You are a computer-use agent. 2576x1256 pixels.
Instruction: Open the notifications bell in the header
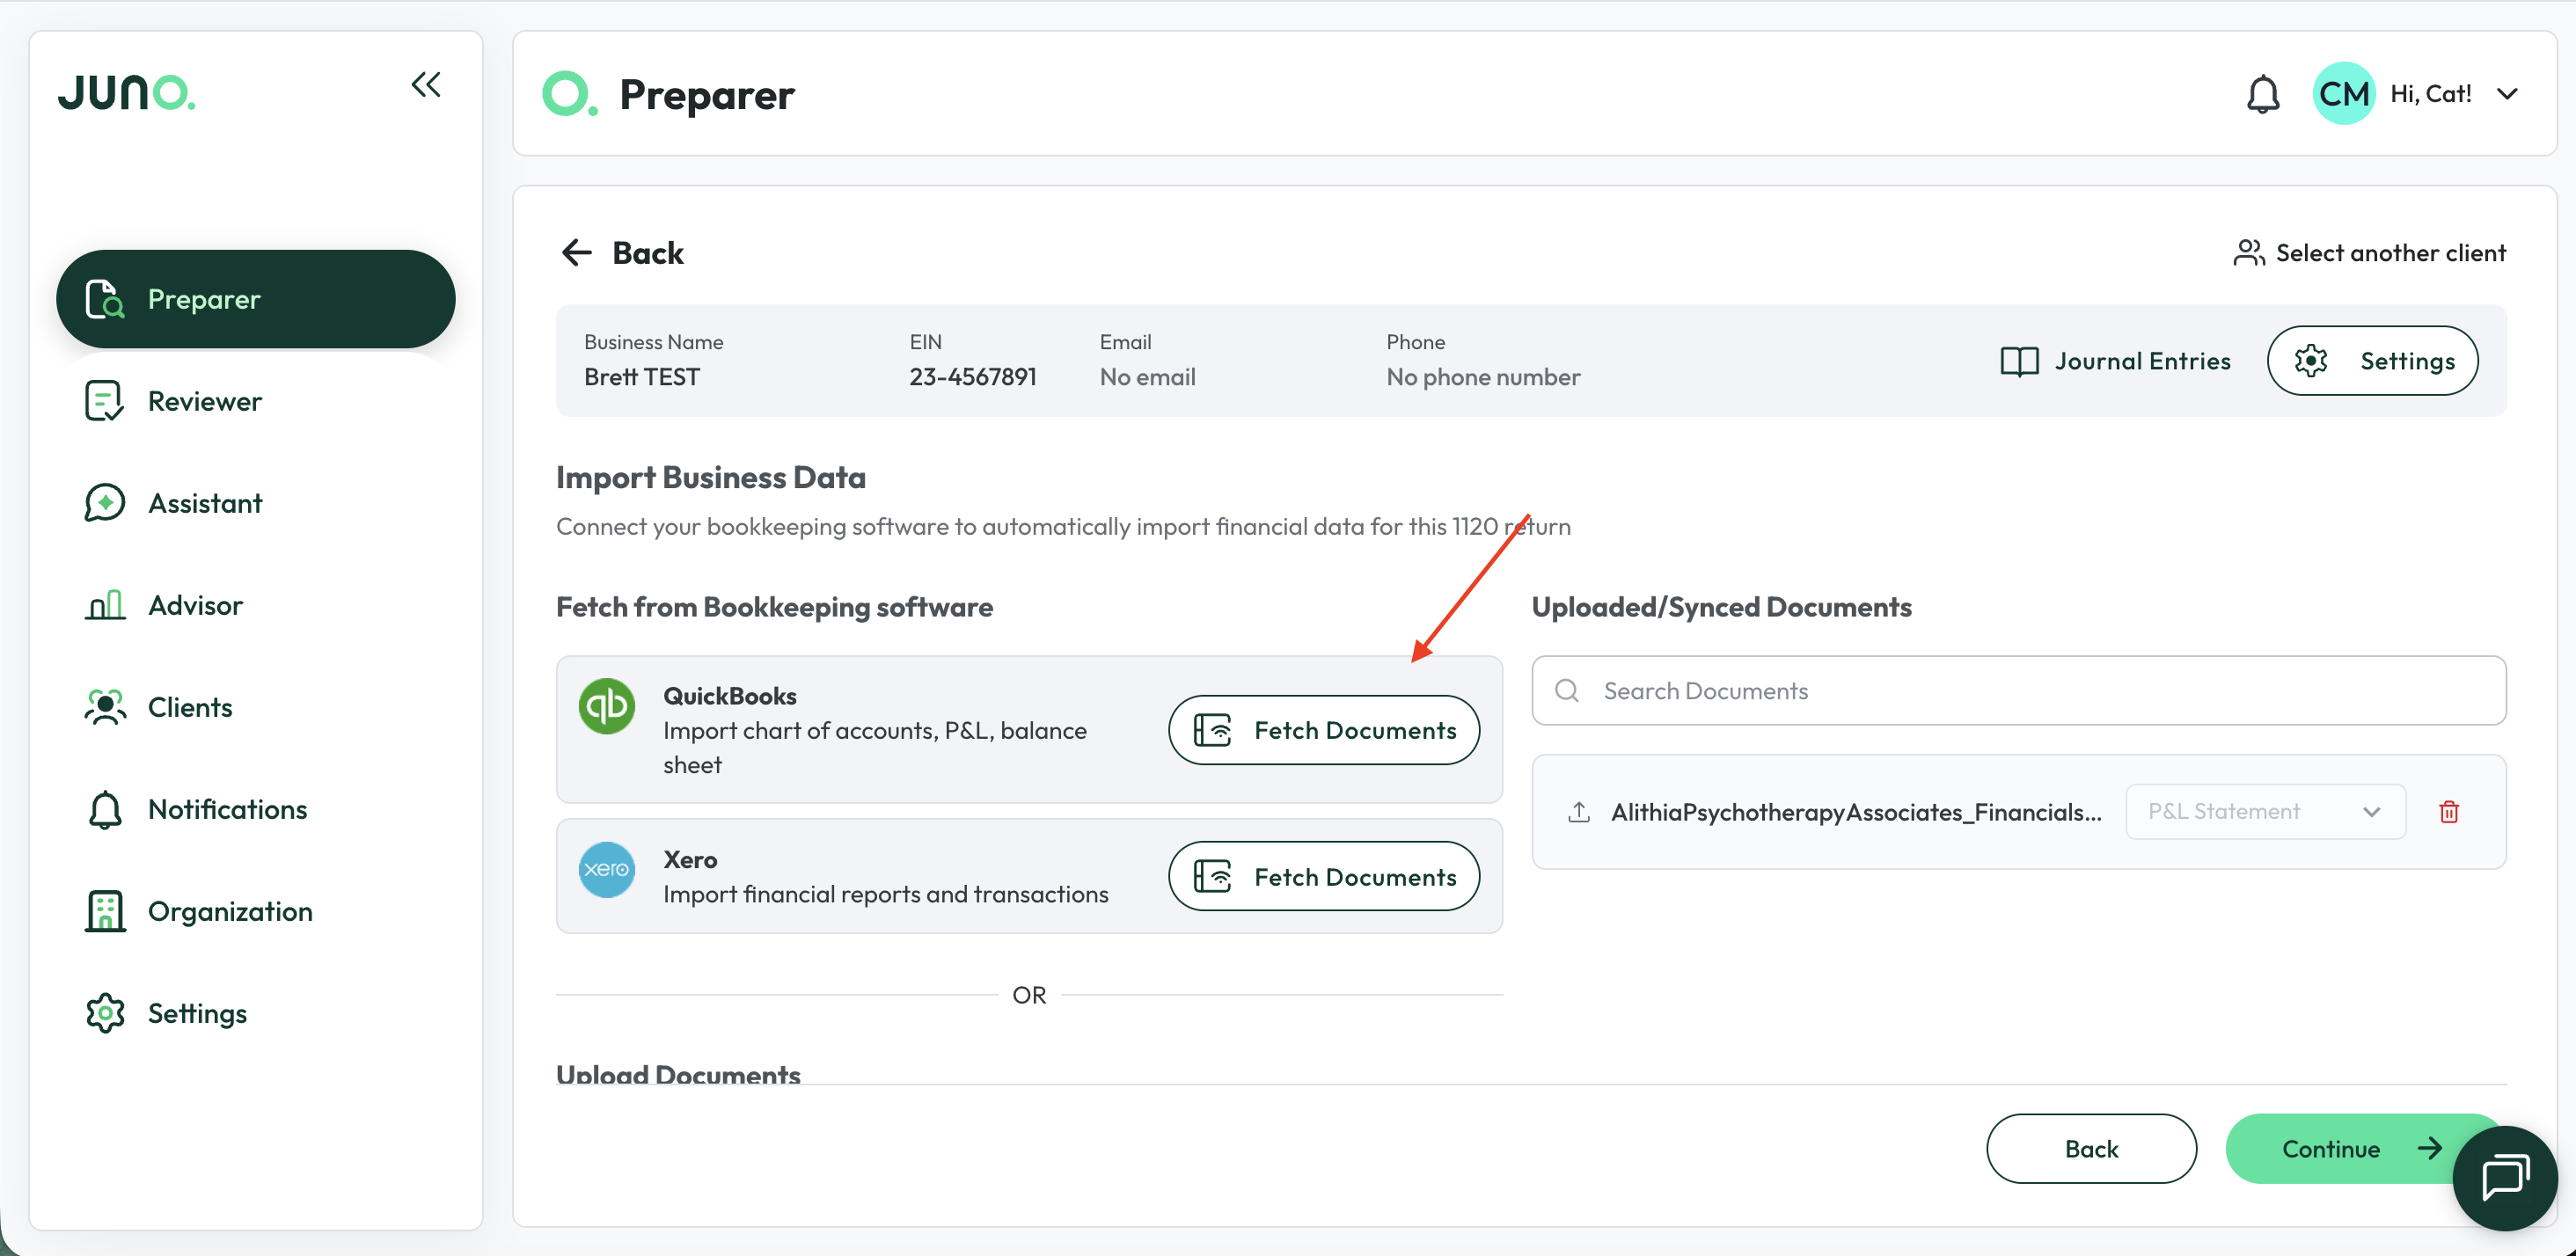pos(2263,94)
